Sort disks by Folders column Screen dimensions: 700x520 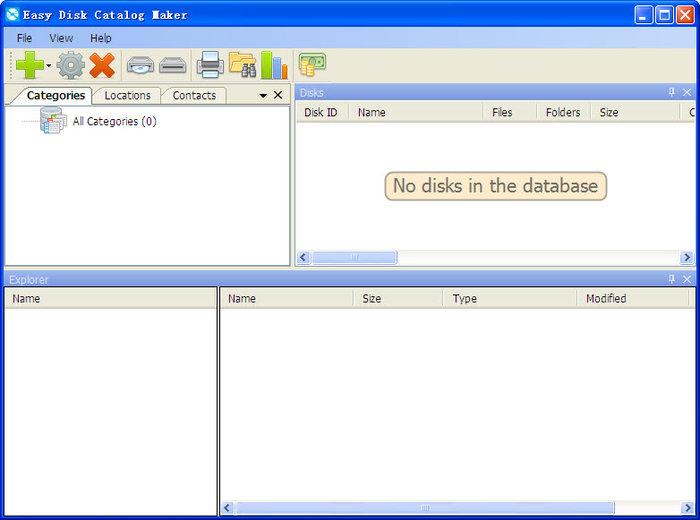(563, 112)
